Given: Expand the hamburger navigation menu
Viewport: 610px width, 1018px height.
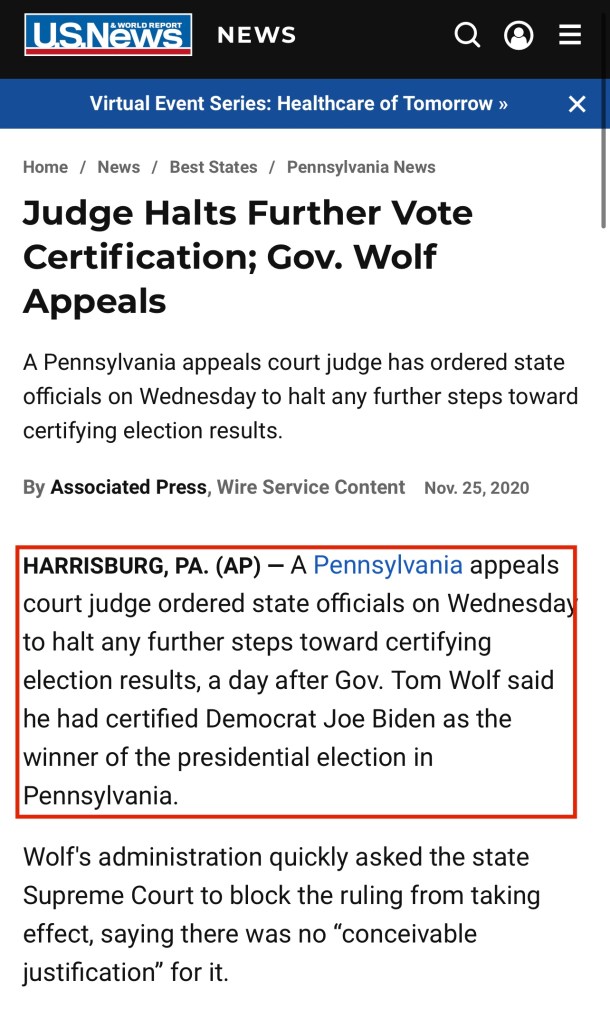Looking at the screenshot, I should (570, 36).
